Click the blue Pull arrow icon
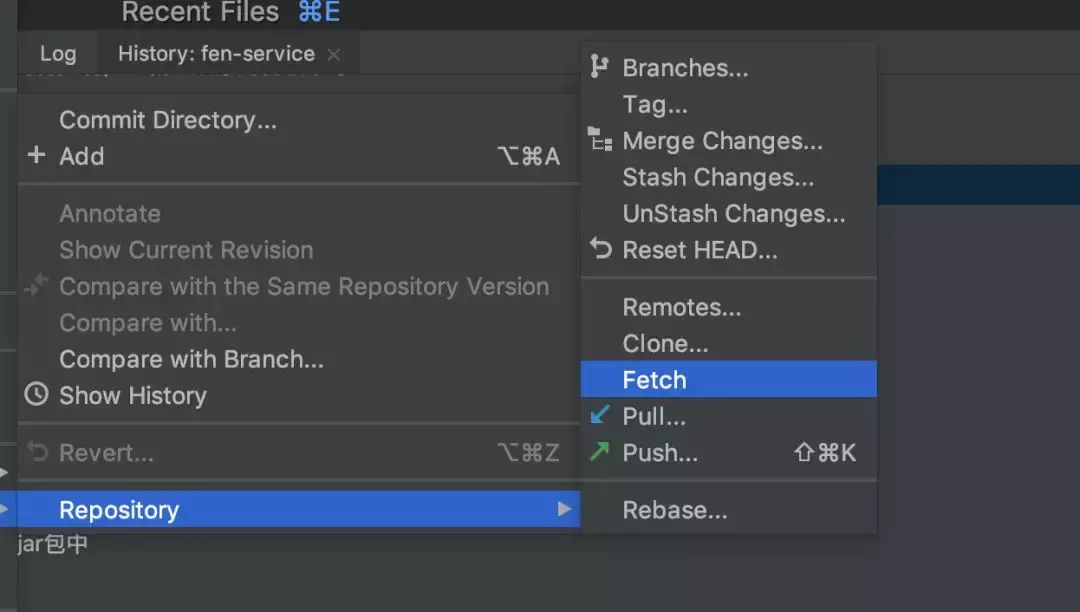The width and height of the screenshot is (1080, 612). (600, 415)
